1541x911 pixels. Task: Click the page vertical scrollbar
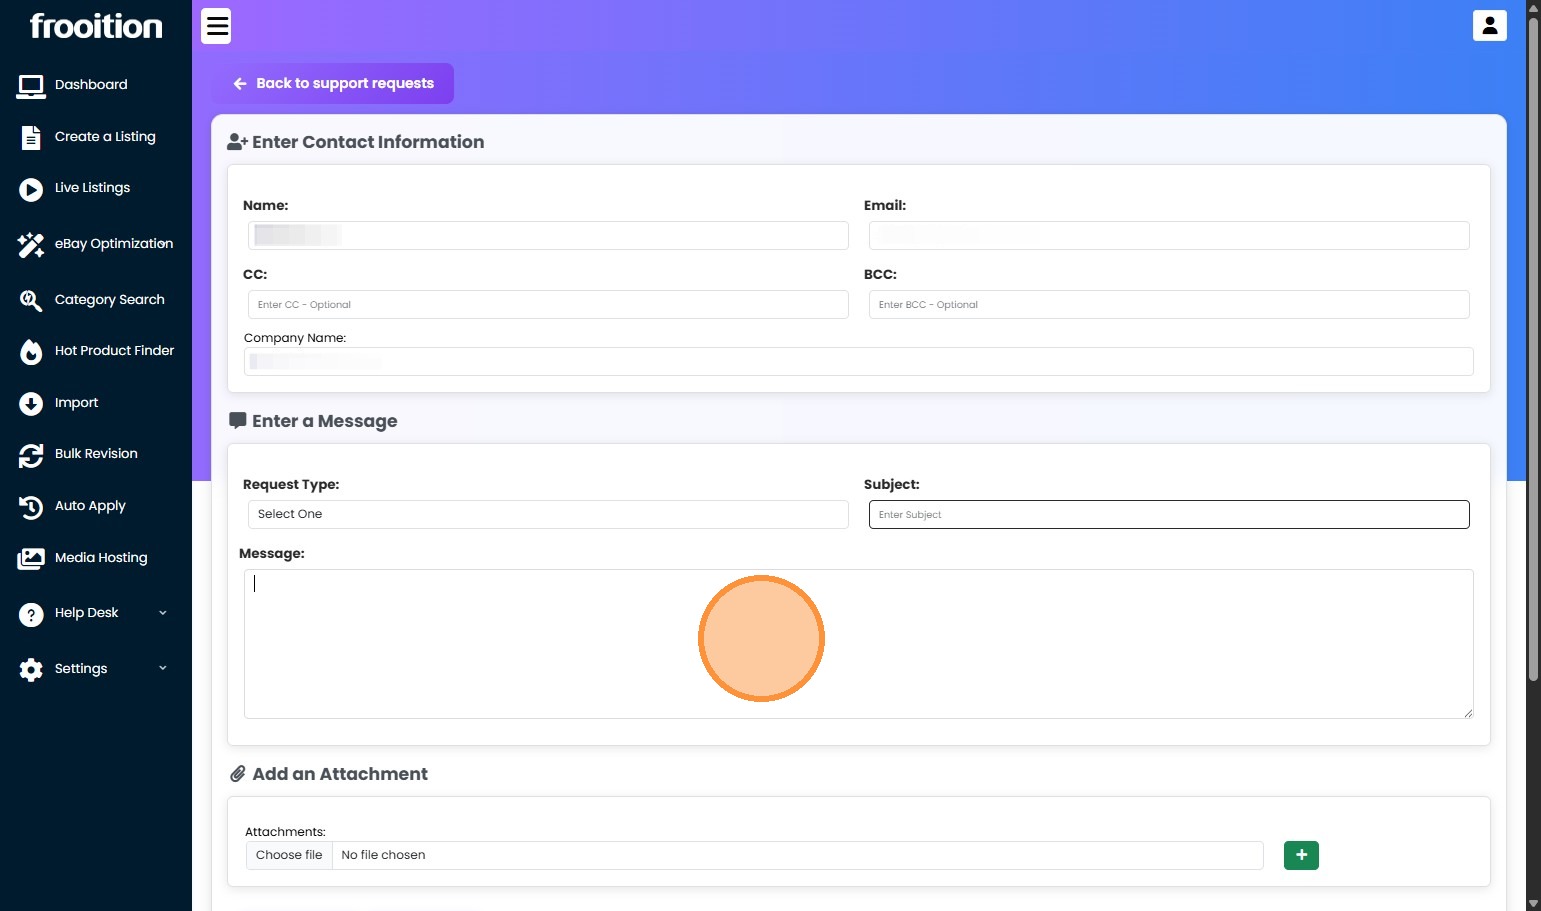tap(1533, 350)
